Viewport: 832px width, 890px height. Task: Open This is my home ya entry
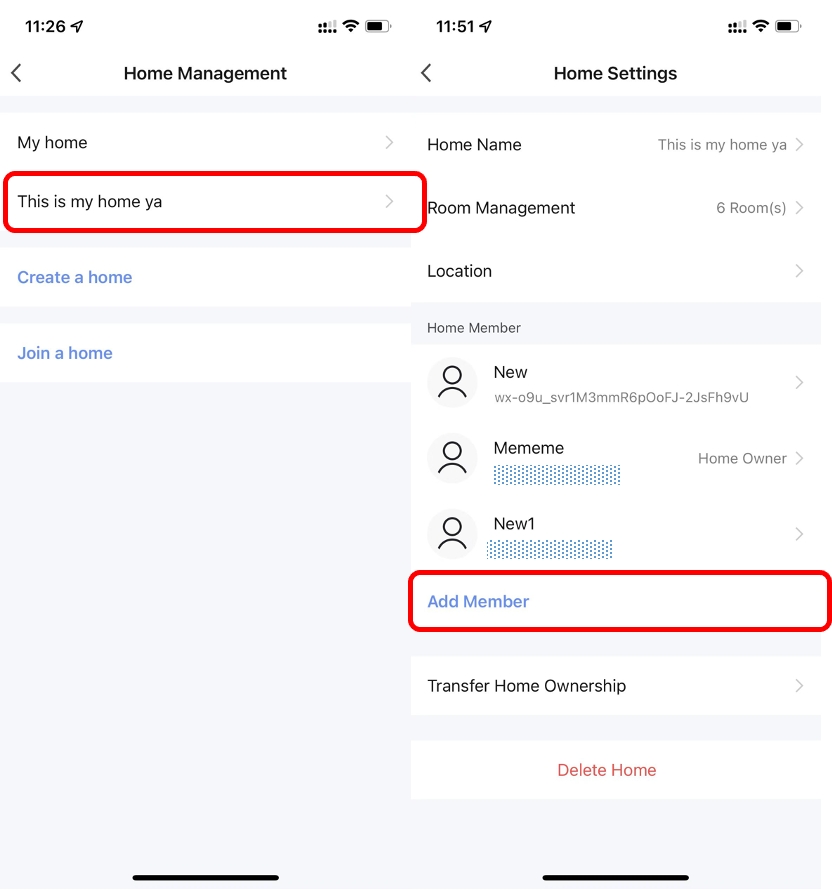pos(205,202)
